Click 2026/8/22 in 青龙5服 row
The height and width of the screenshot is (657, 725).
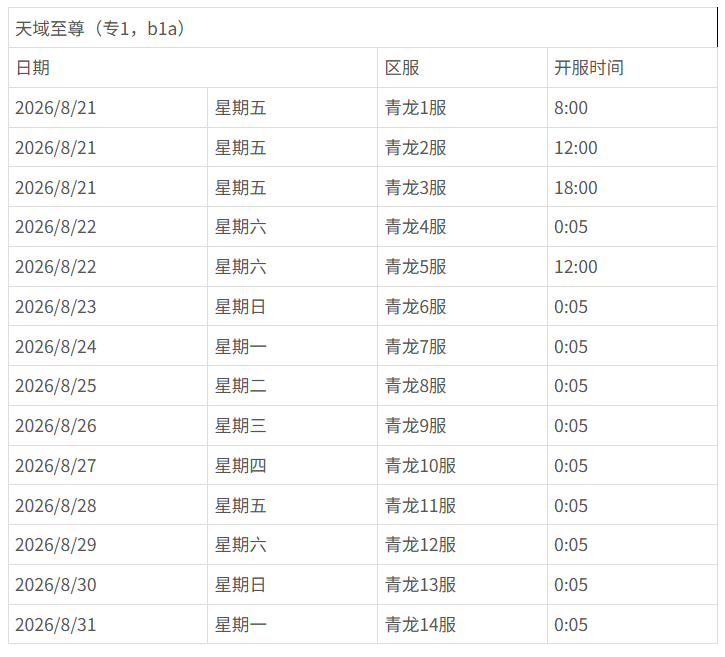pos(55,267)
